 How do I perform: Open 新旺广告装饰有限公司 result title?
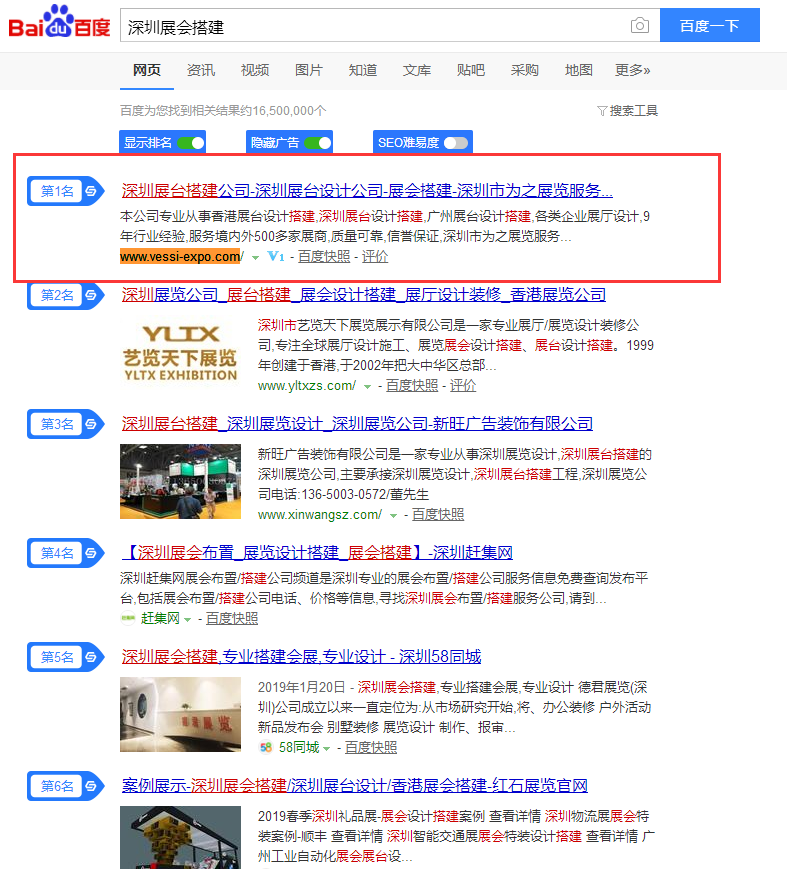point(357,423)
